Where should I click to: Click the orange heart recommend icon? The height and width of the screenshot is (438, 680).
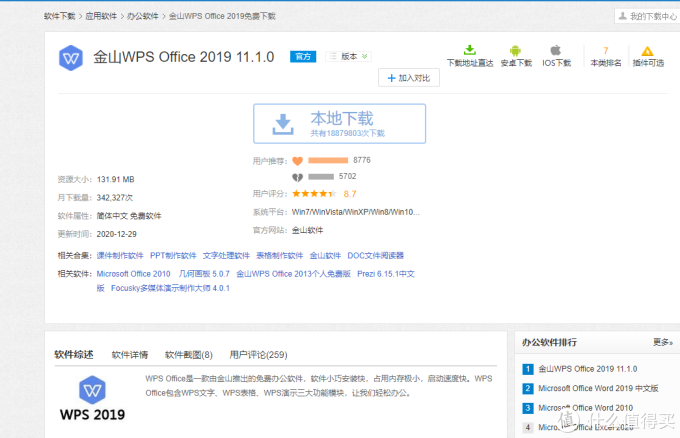(297, 160)
